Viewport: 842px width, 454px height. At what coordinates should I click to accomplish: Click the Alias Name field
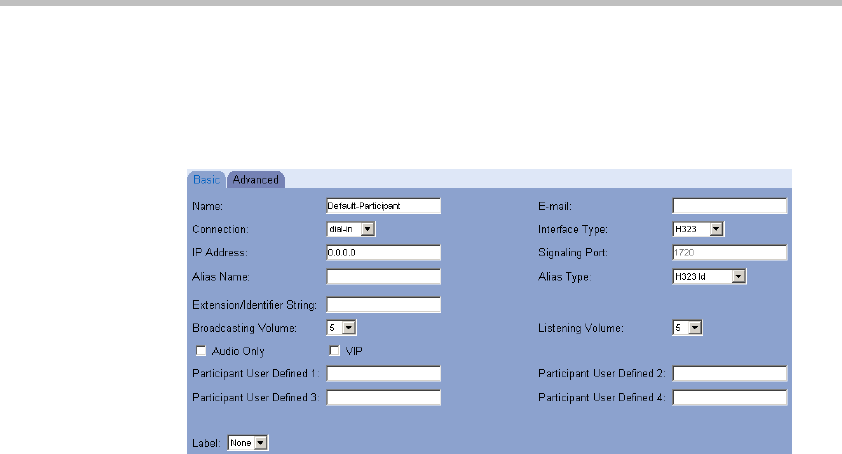click(x=383, y=277)
